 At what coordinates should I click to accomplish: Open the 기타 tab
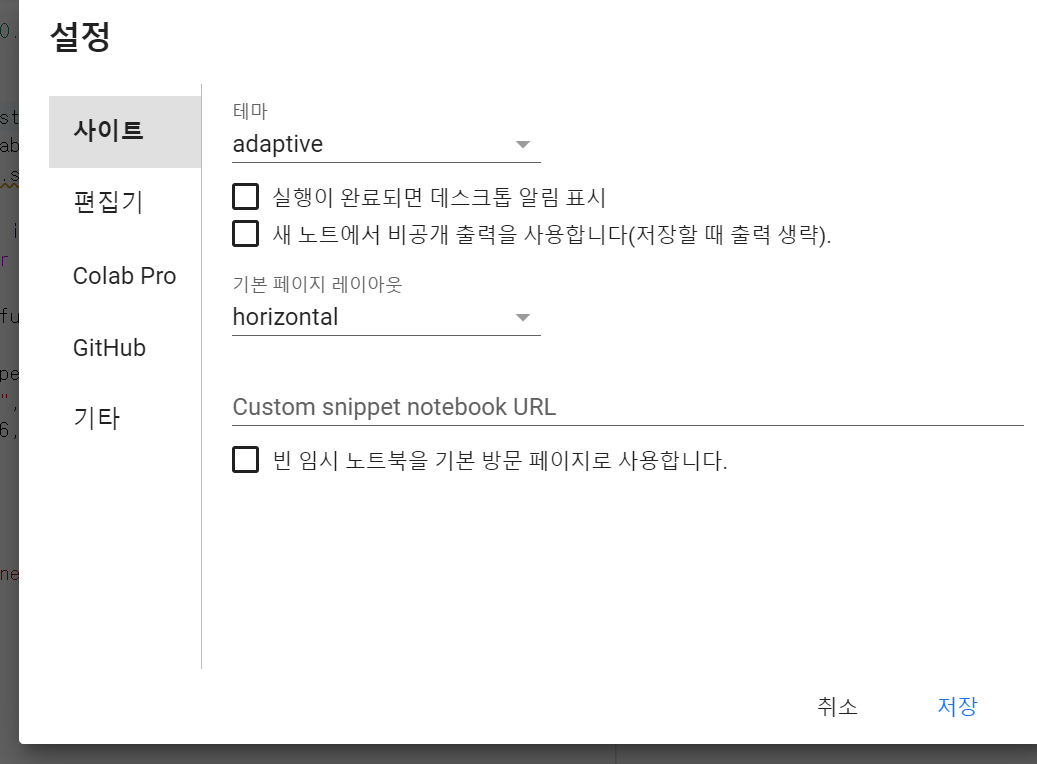click(97, 418)
